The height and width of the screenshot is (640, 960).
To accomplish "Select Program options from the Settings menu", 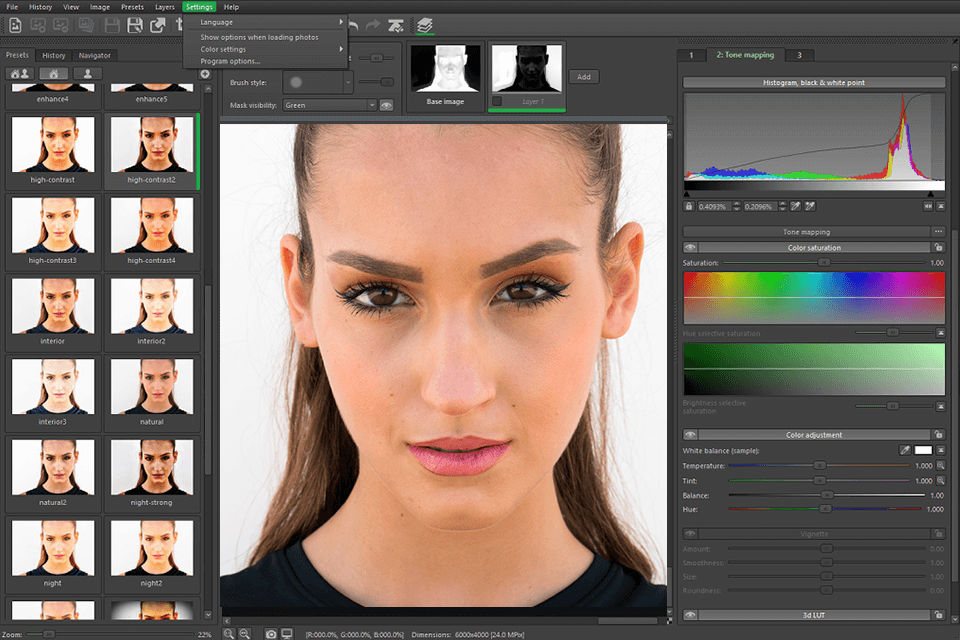I will click(232, 62).
